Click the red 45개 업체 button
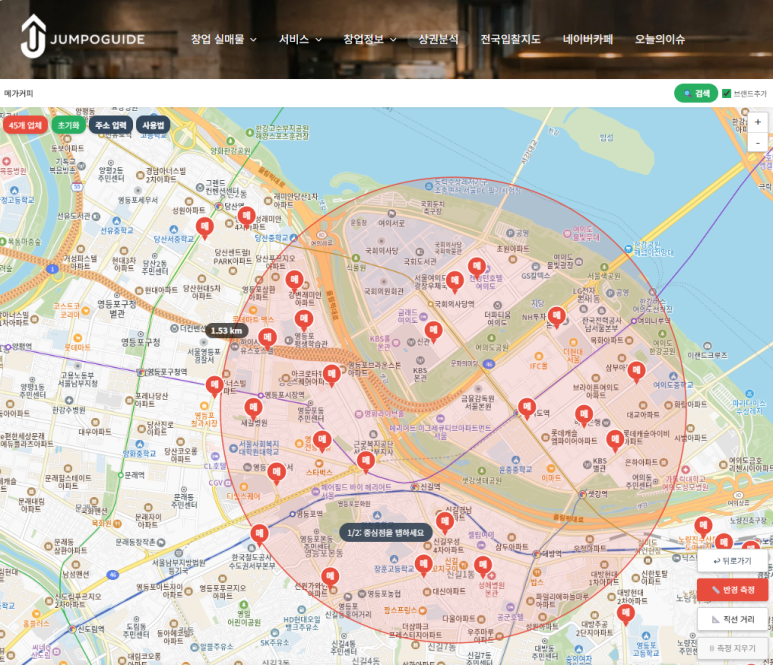Screen dimensions: 773x665 (25, 125)
